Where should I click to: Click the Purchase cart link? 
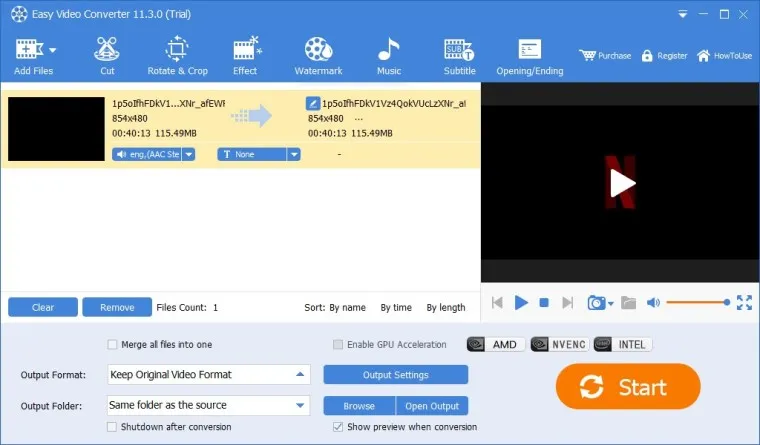605,56
